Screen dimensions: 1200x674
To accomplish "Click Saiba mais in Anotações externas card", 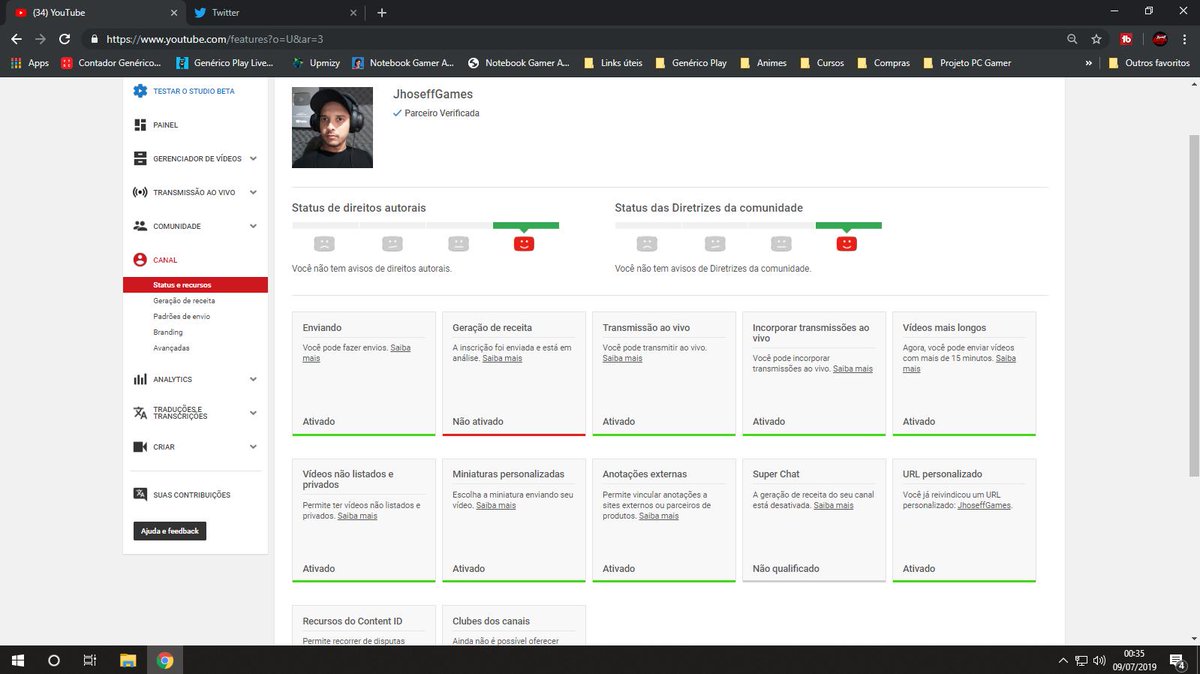I will [x=659, y=516].
